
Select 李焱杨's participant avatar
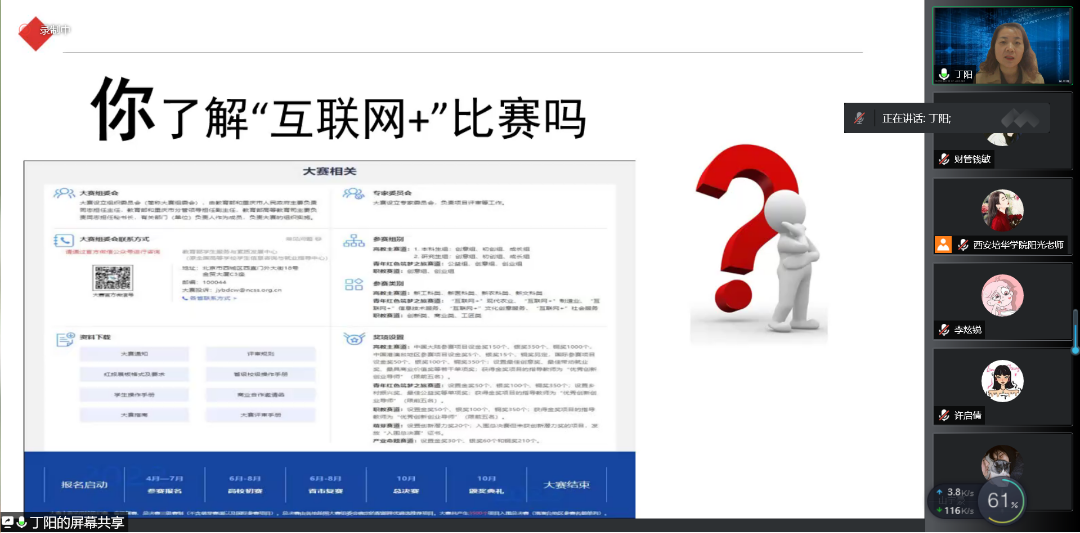click(1002, 295)
